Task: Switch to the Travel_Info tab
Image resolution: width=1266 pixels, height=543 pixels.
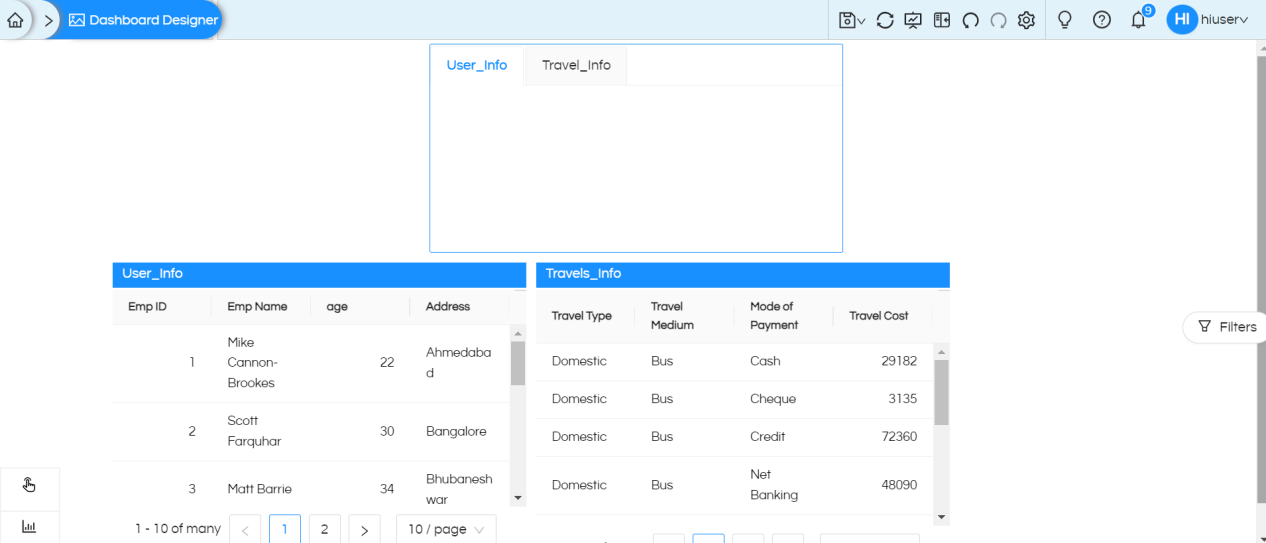Action: [x=576, y=65]
